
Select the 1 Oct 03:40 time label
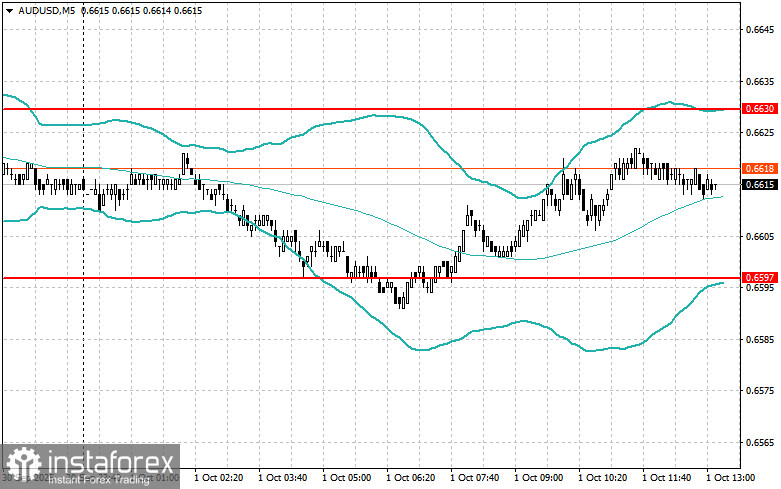pos(282,478)
